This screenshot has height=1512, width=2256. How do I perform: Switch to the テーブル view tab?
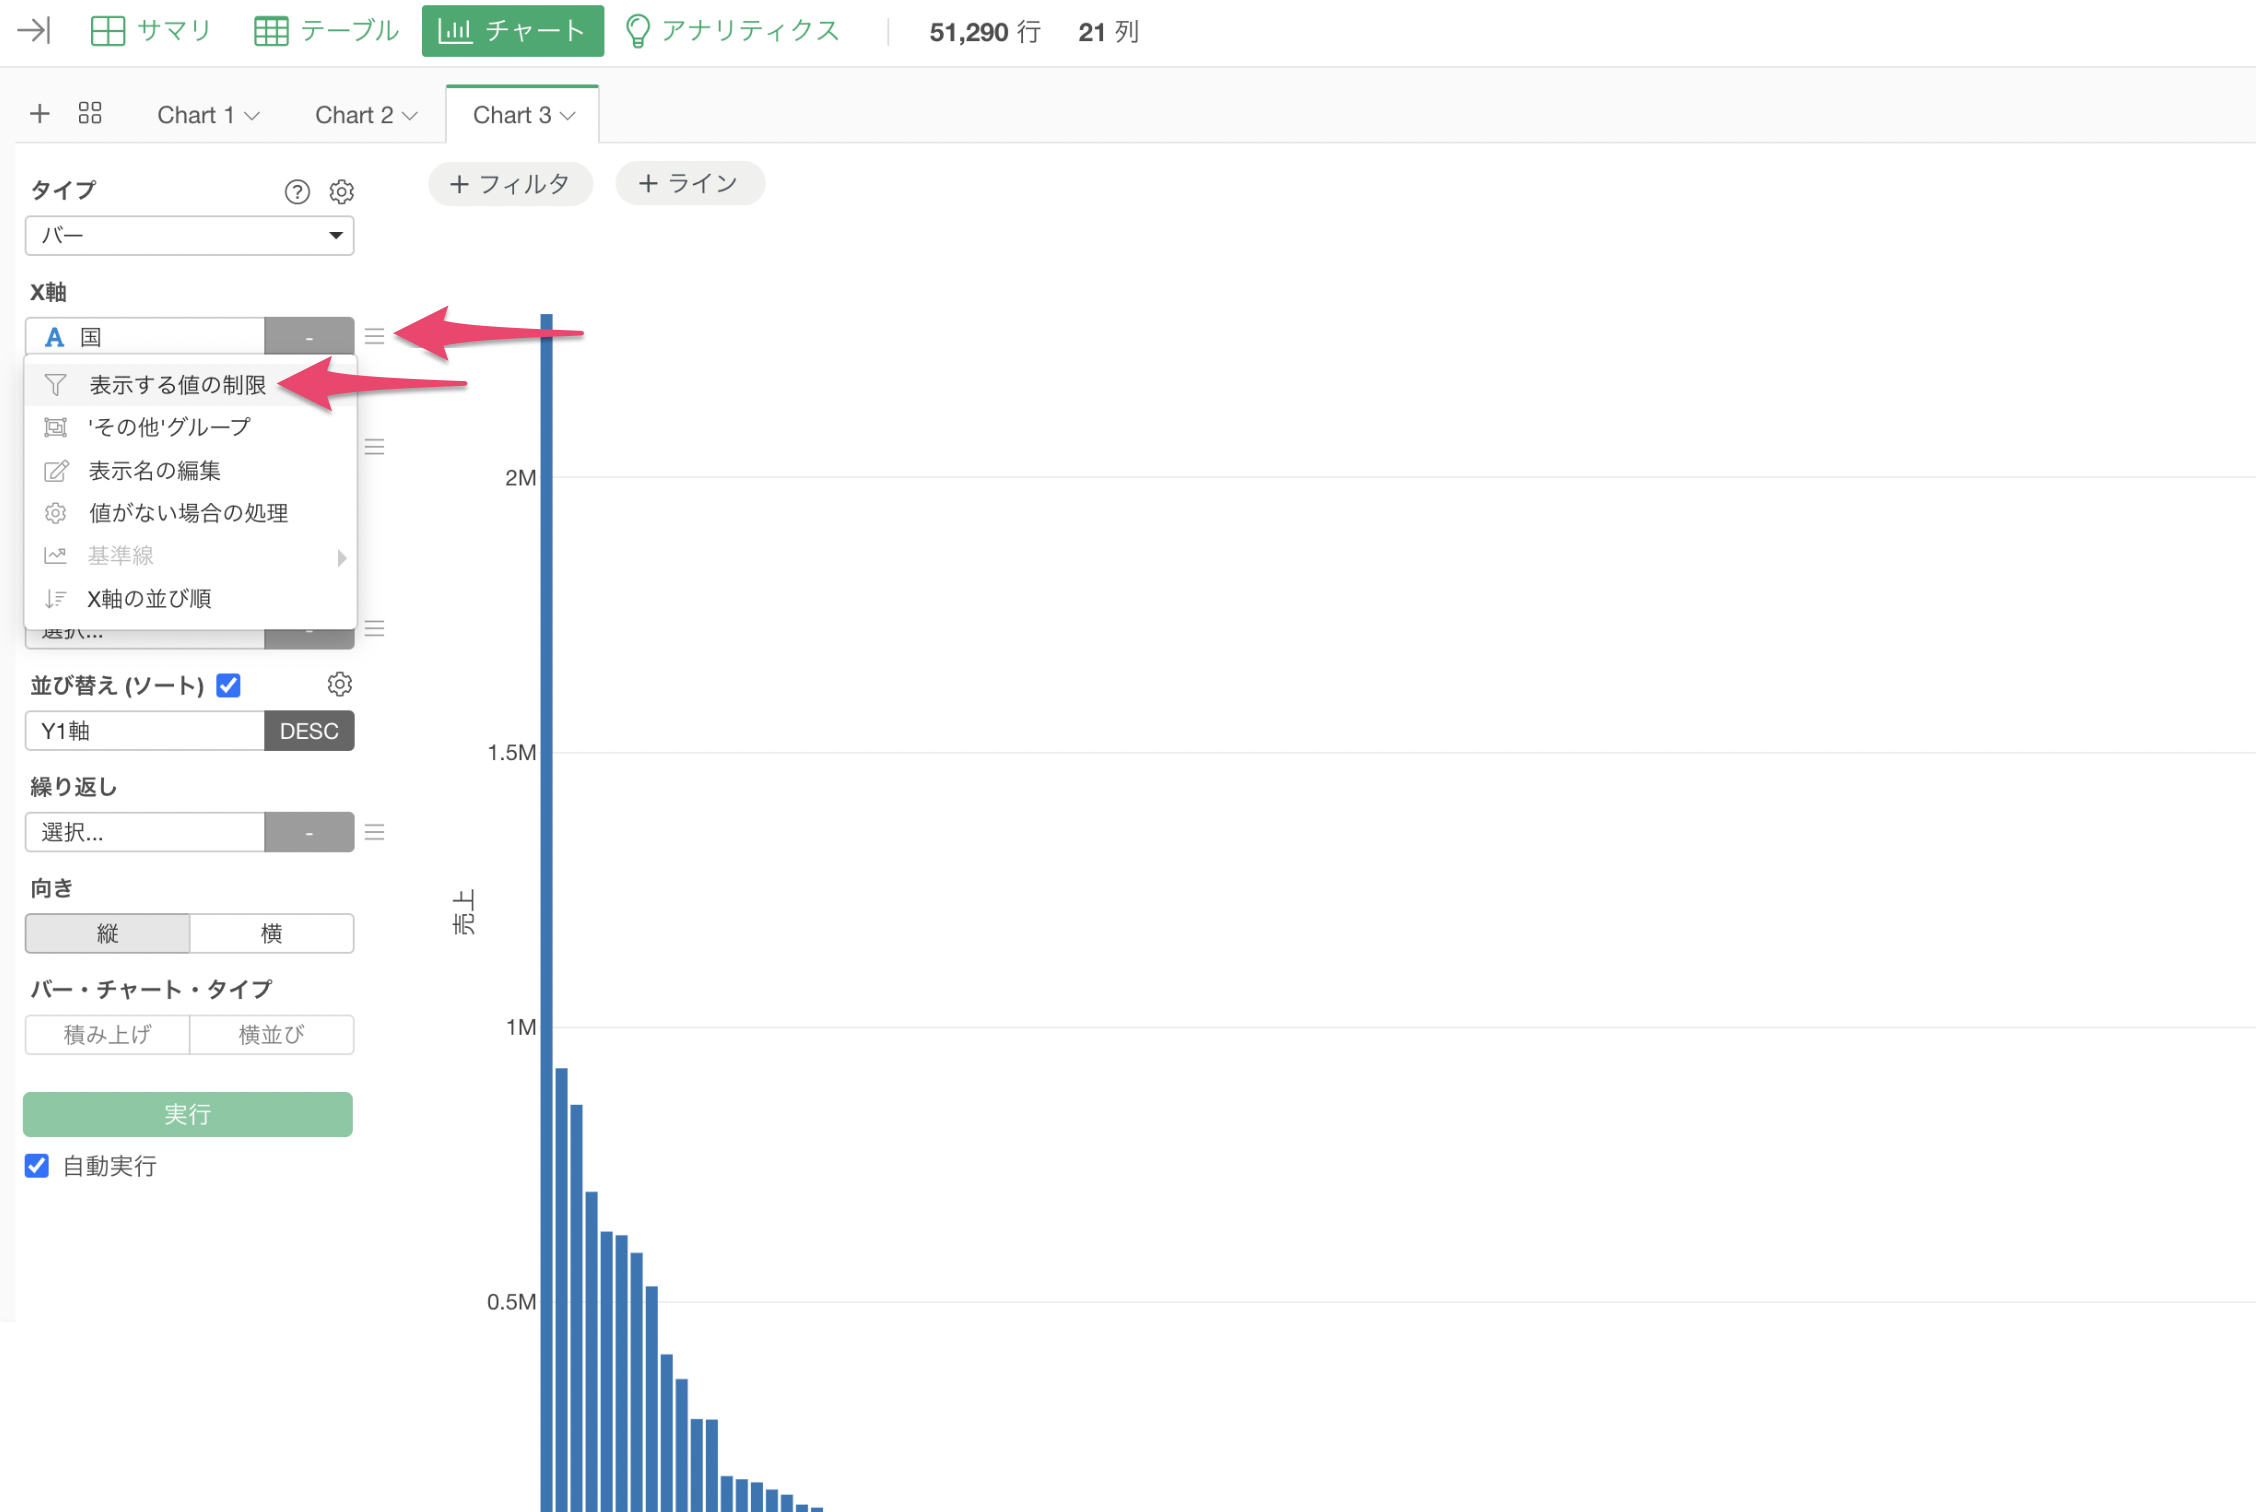(x=327, y=31)
